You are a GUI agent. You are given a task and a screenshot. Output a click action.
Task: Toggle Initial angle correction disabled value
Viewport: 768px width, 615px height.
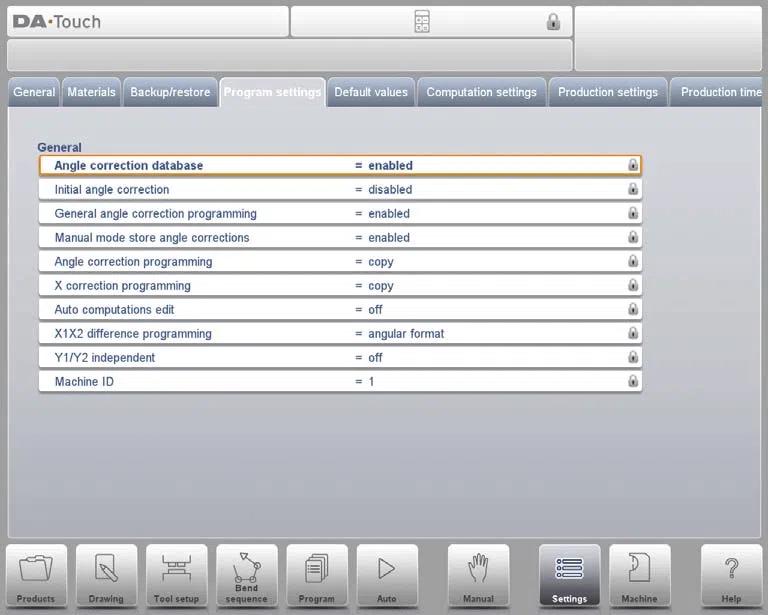coord(390,189)
